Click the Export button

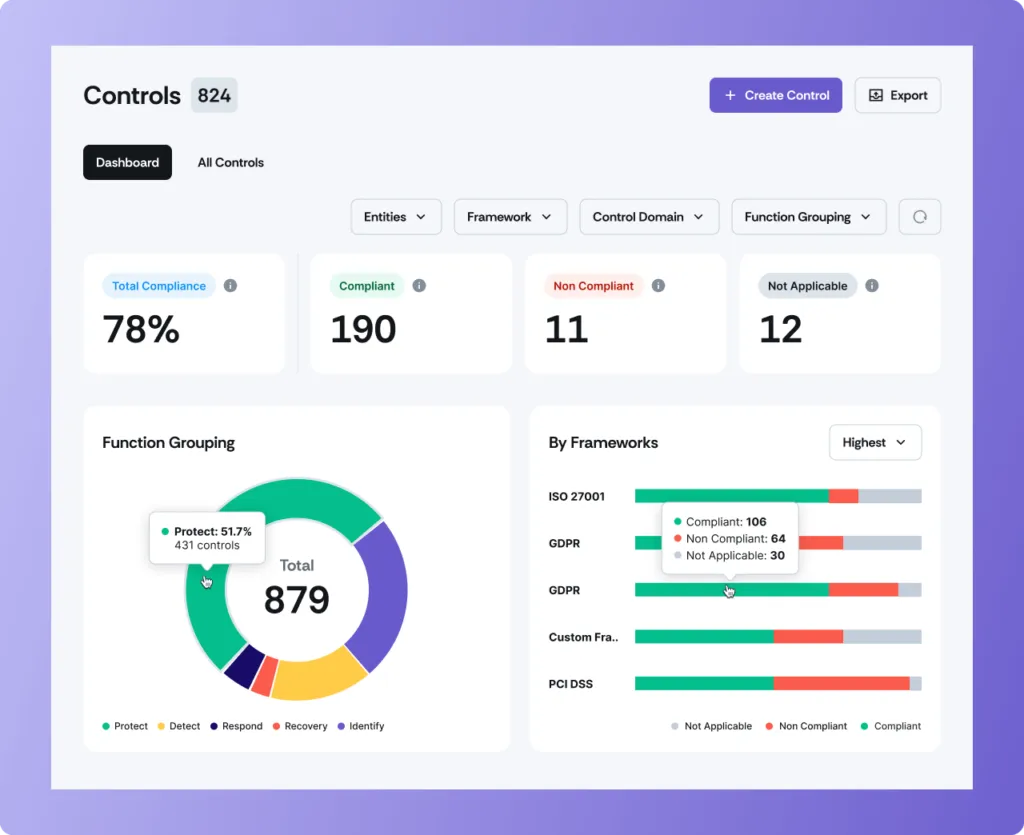pos(897,94)
